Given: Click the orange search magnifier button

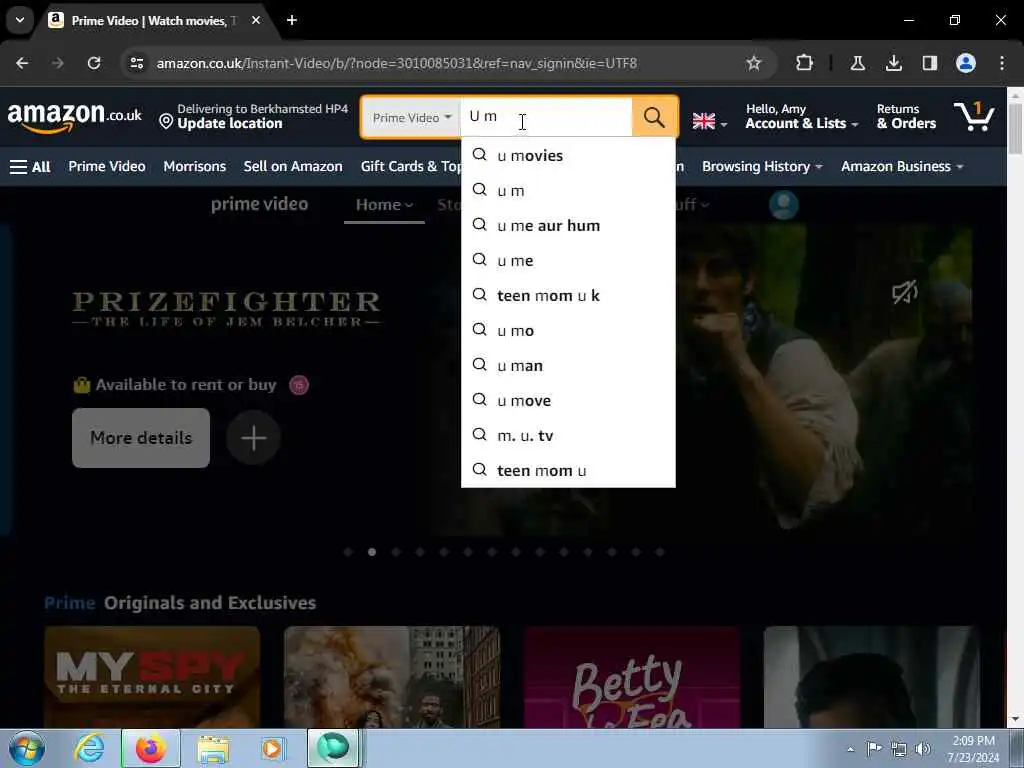Looking at the screenshot, I should (654, 118).
